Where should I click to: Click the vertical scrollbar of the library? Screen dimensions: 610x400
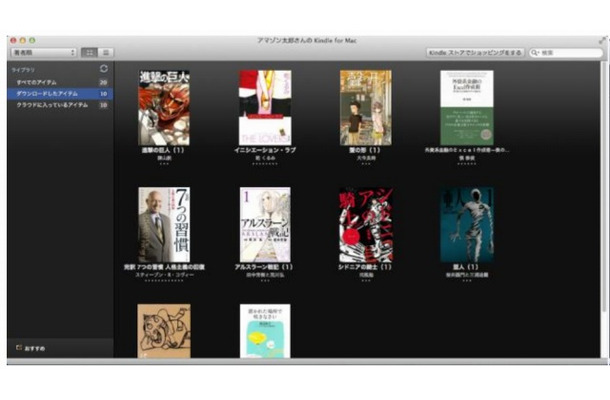point(604,187)
